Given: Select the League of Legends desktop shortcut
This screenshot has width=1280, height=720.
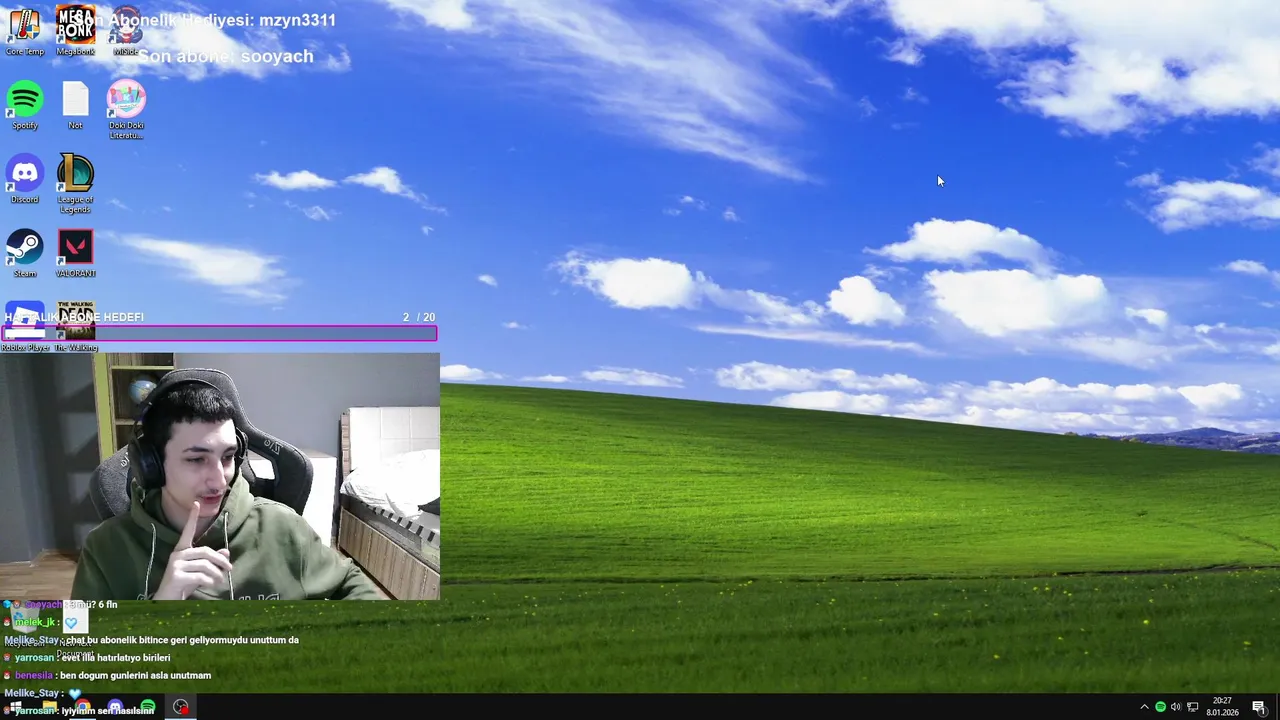Looking at the screenshot, I should [75, 184].
